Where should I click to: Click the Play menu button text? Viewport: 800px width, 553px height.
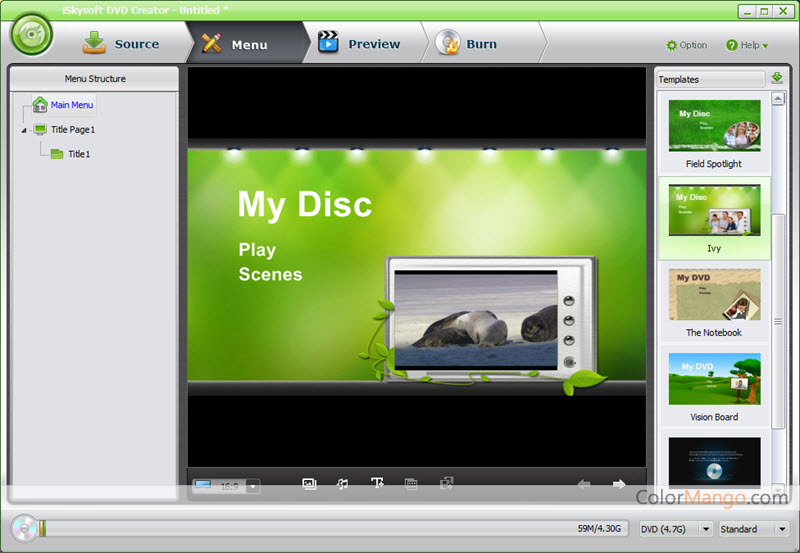257,250
